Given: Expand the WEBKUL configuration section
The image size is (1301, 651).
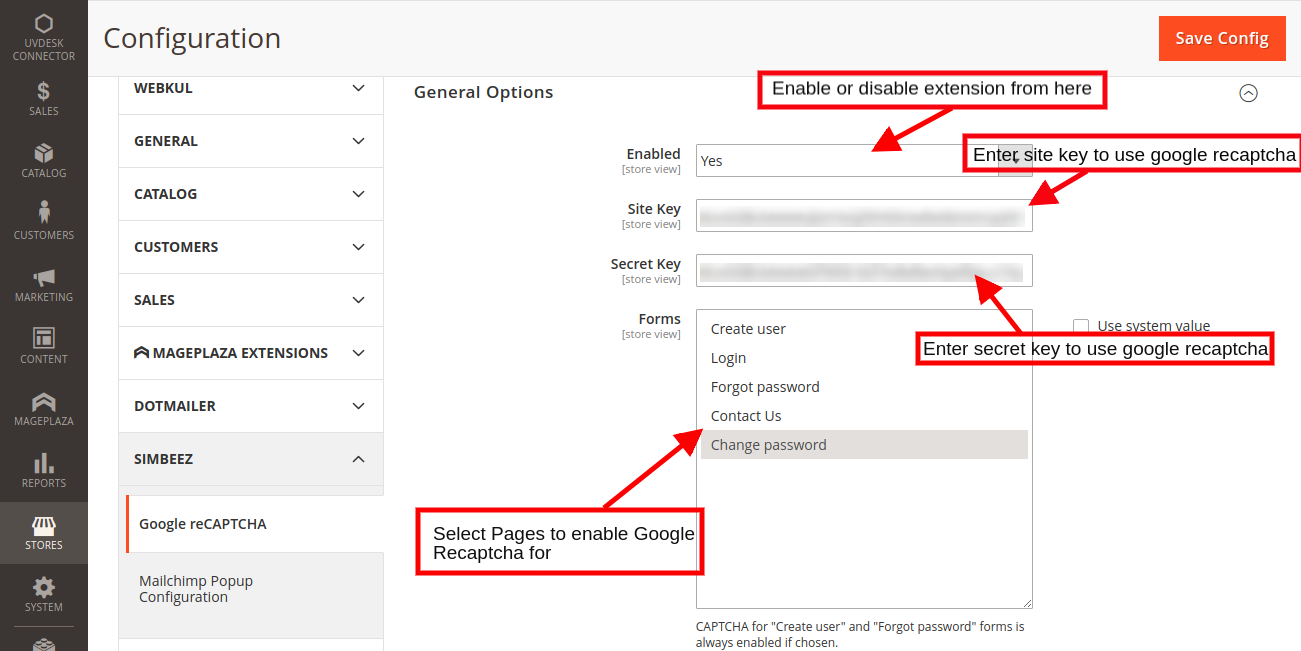Looking at the screenshot, I should pos(251,88).
